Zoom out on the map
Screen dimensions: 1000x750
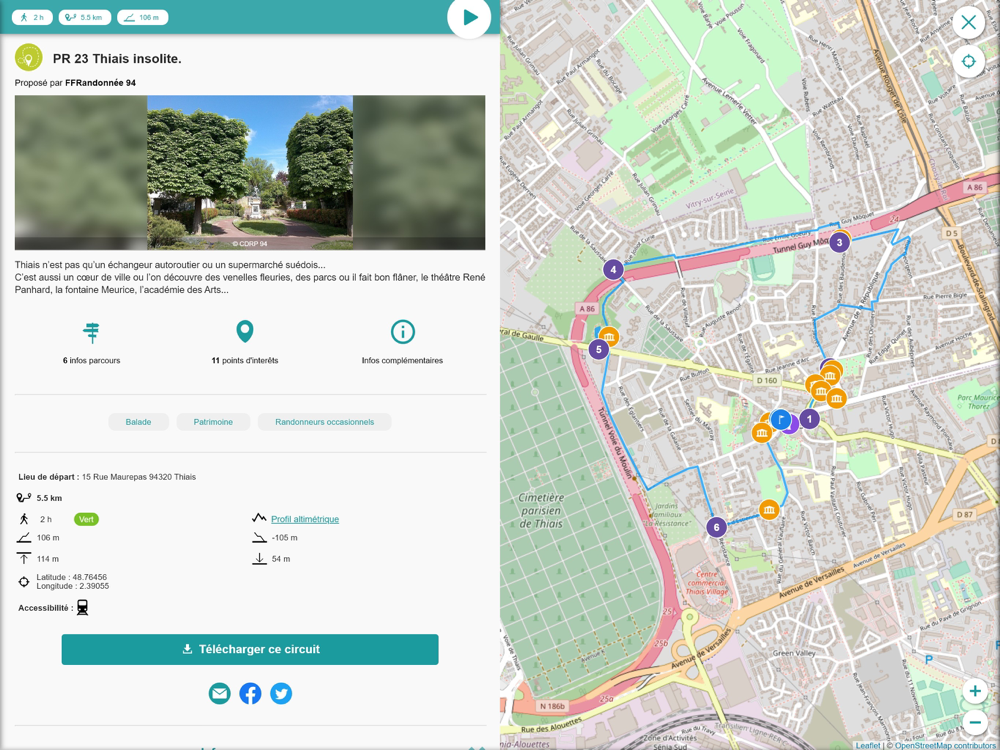974,723
